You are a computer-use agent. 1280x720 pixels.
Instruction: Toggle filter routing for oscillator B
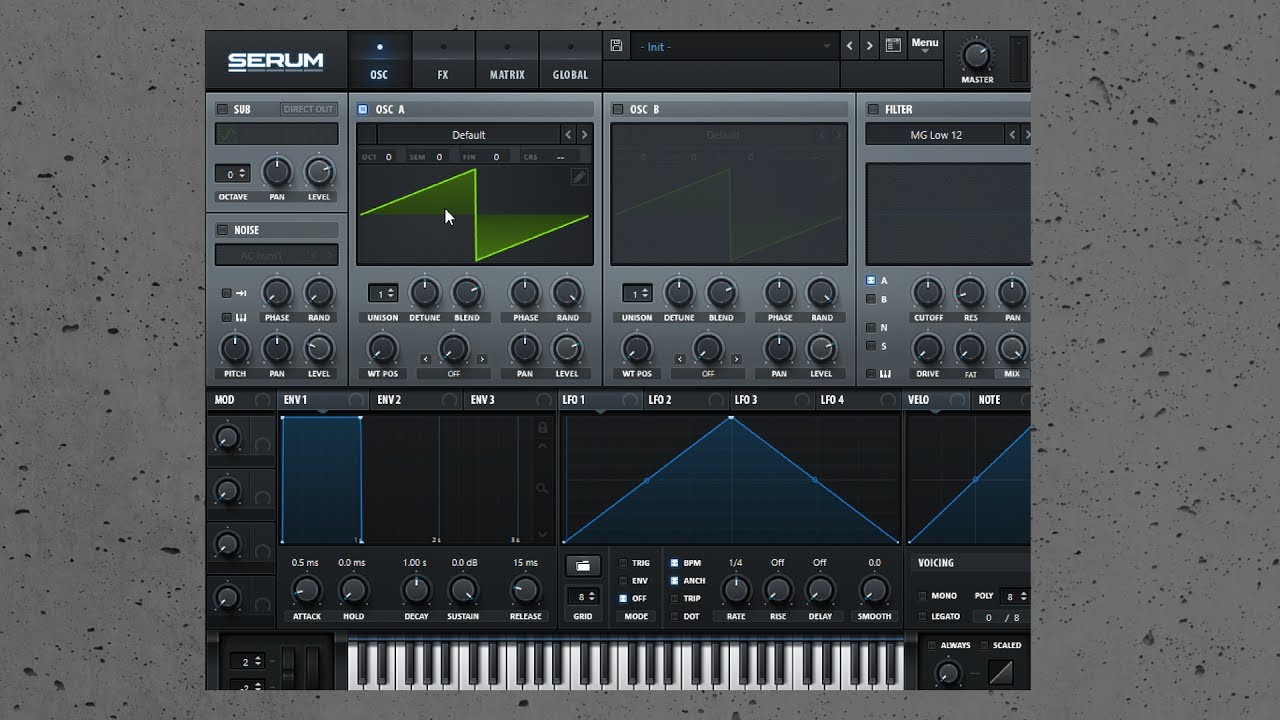[871, 299]
